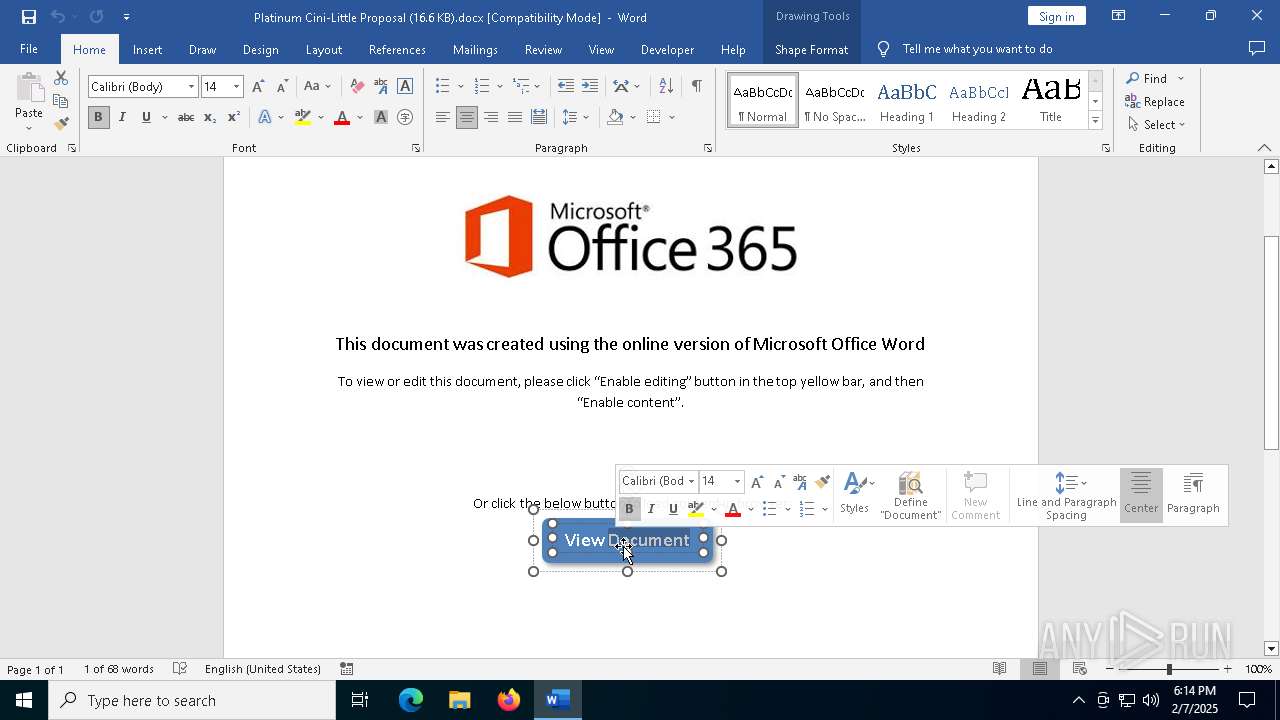Viewport: 1280px width, 720px height.
Task: Apply the Title style
Action: pyautogui.click(x=1050, y=101)
